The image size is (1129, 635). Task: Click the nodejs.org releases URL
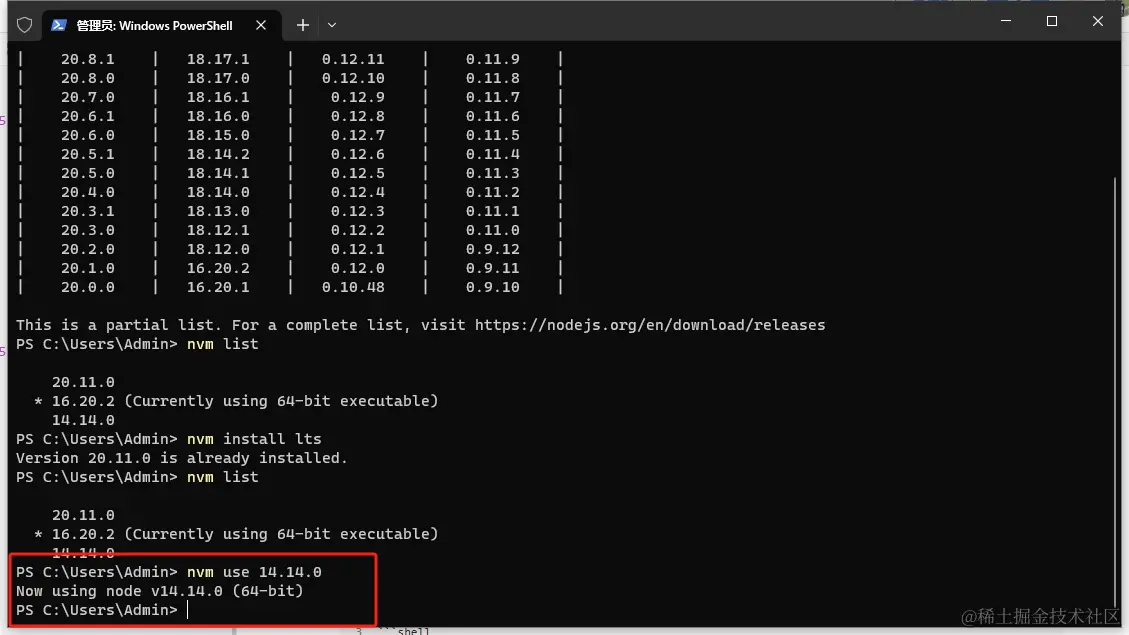[x=650, y=325]
